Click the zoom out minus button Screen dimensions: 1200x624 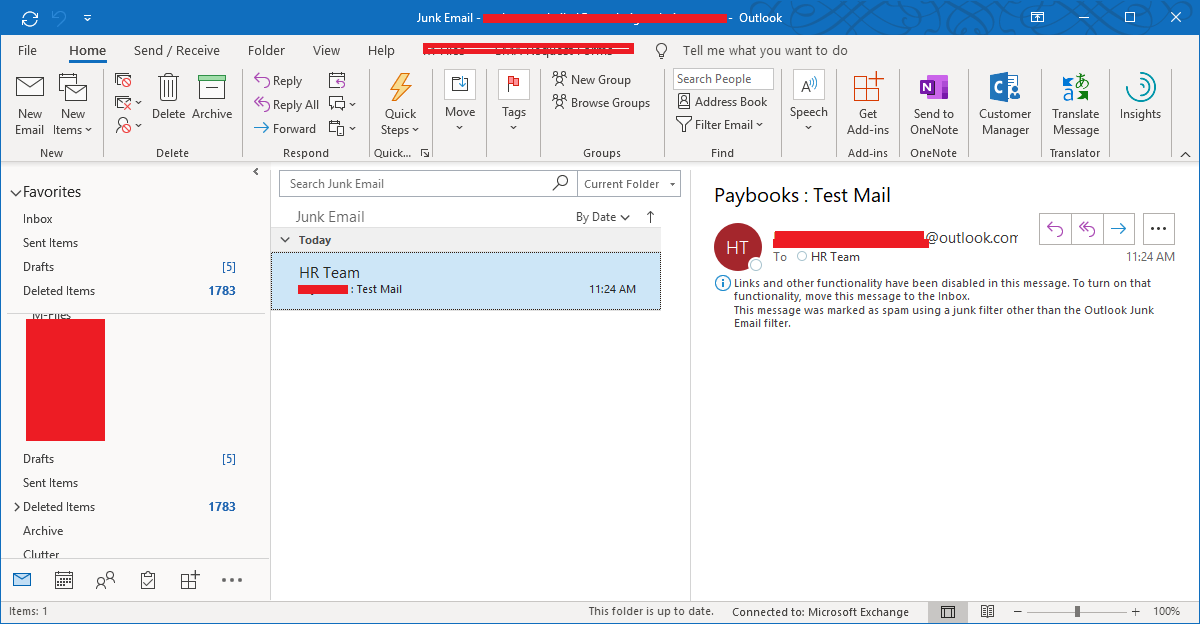1018,611
